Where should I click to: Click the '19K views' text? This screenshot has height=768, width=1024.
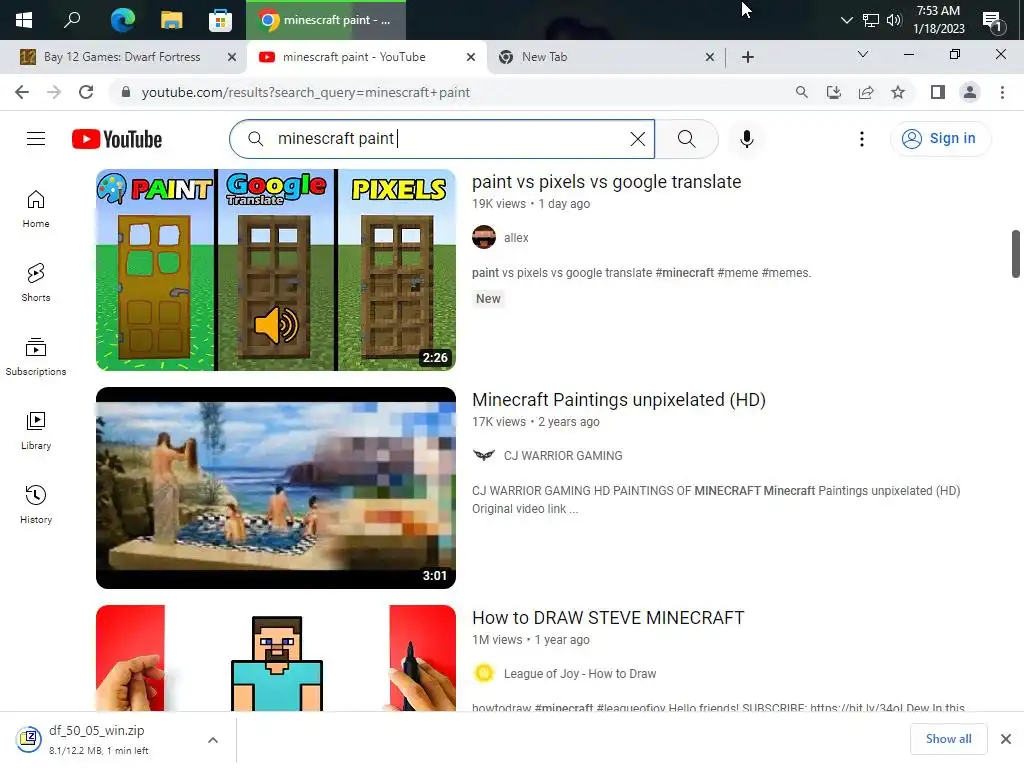(498, 204)
